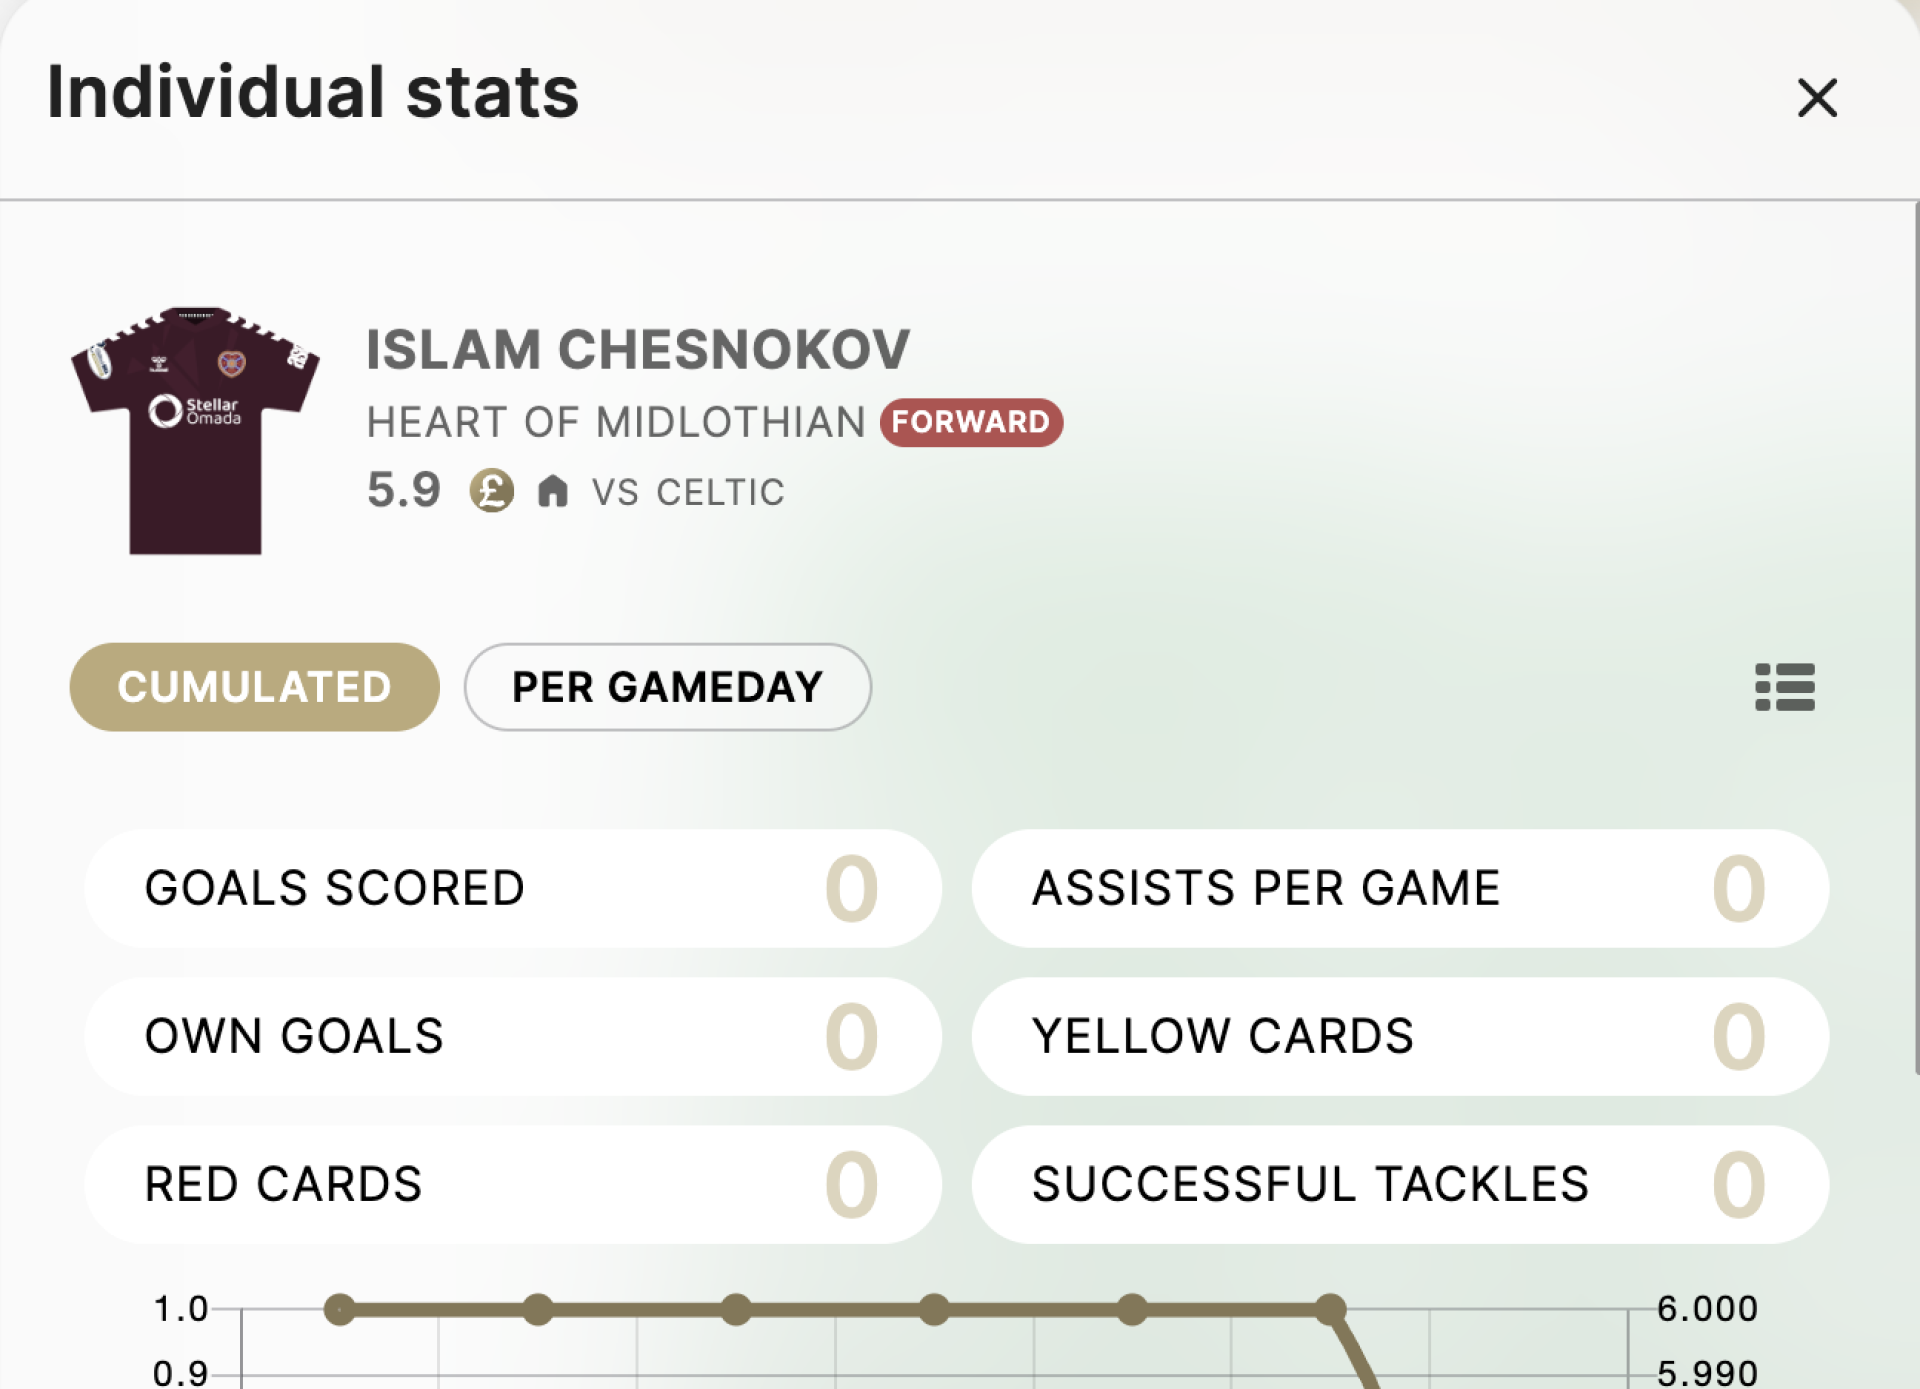Click the list view icon
The image size is (1920, 1389).
[x=1784, y=687]
